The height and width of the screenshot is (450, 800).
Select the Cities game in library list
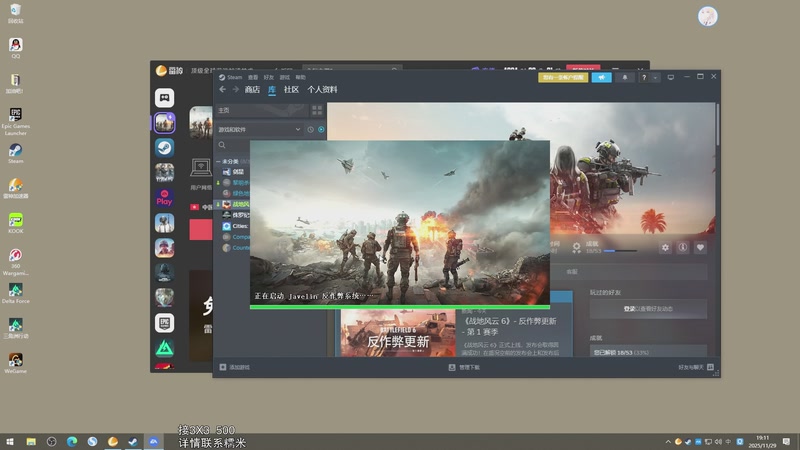pyautogui.click(x=236, y=226)
